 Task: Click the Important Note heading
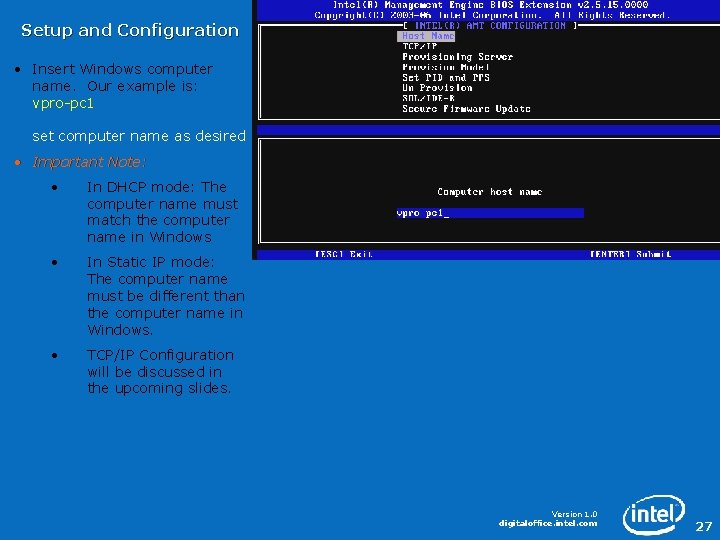click(89, 162)
